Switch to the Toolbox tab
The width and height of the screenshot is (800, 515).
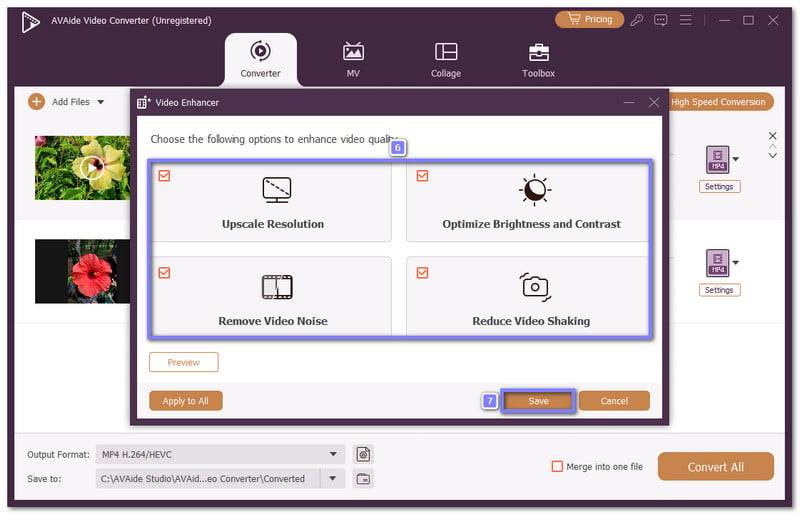[x=538, y=60]
